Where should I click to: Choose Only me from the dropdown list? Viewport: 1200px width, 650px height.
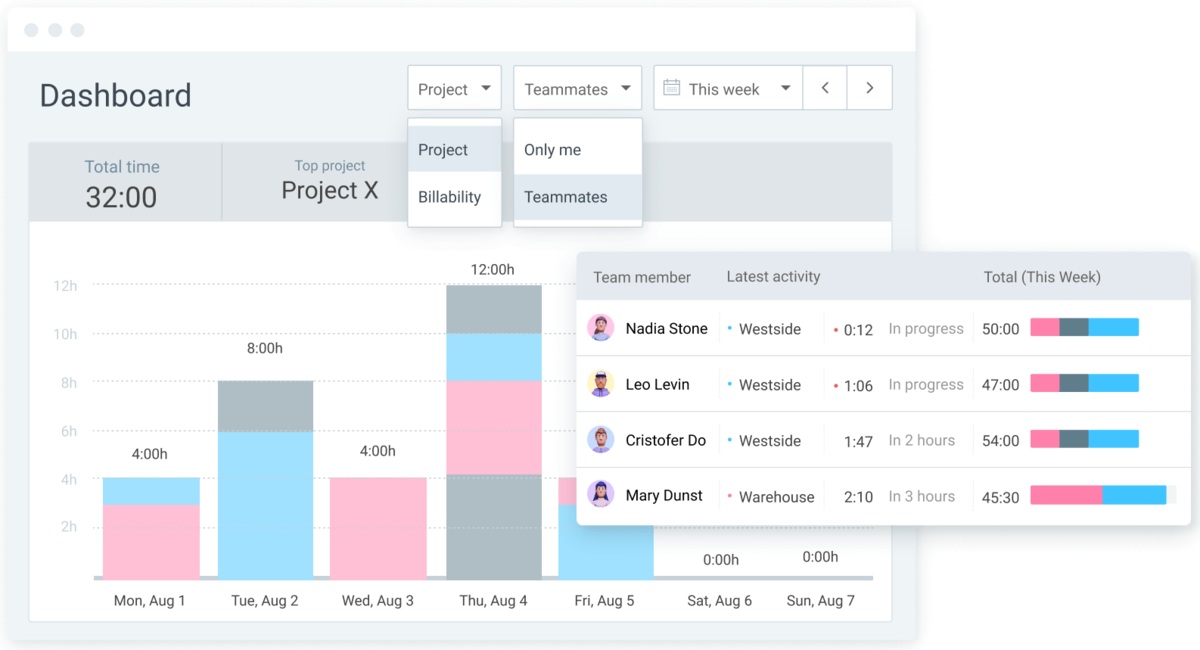coord(553,150)
